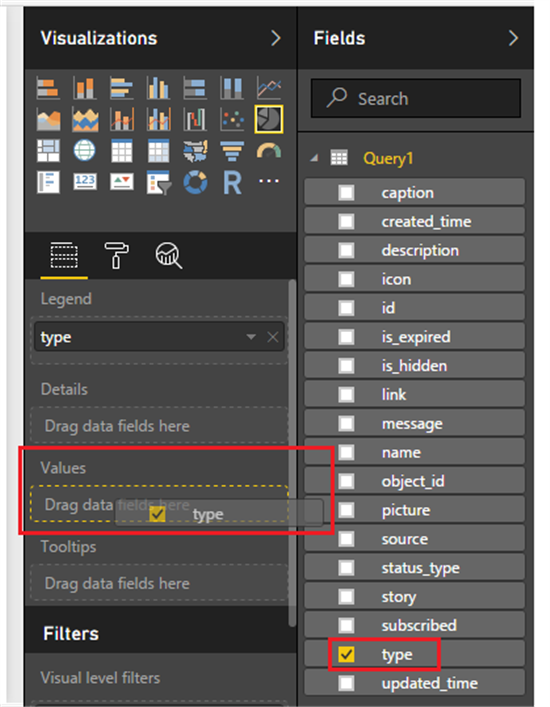Select the scatter chart visualization
550x707 pixels.
[232, 119]
